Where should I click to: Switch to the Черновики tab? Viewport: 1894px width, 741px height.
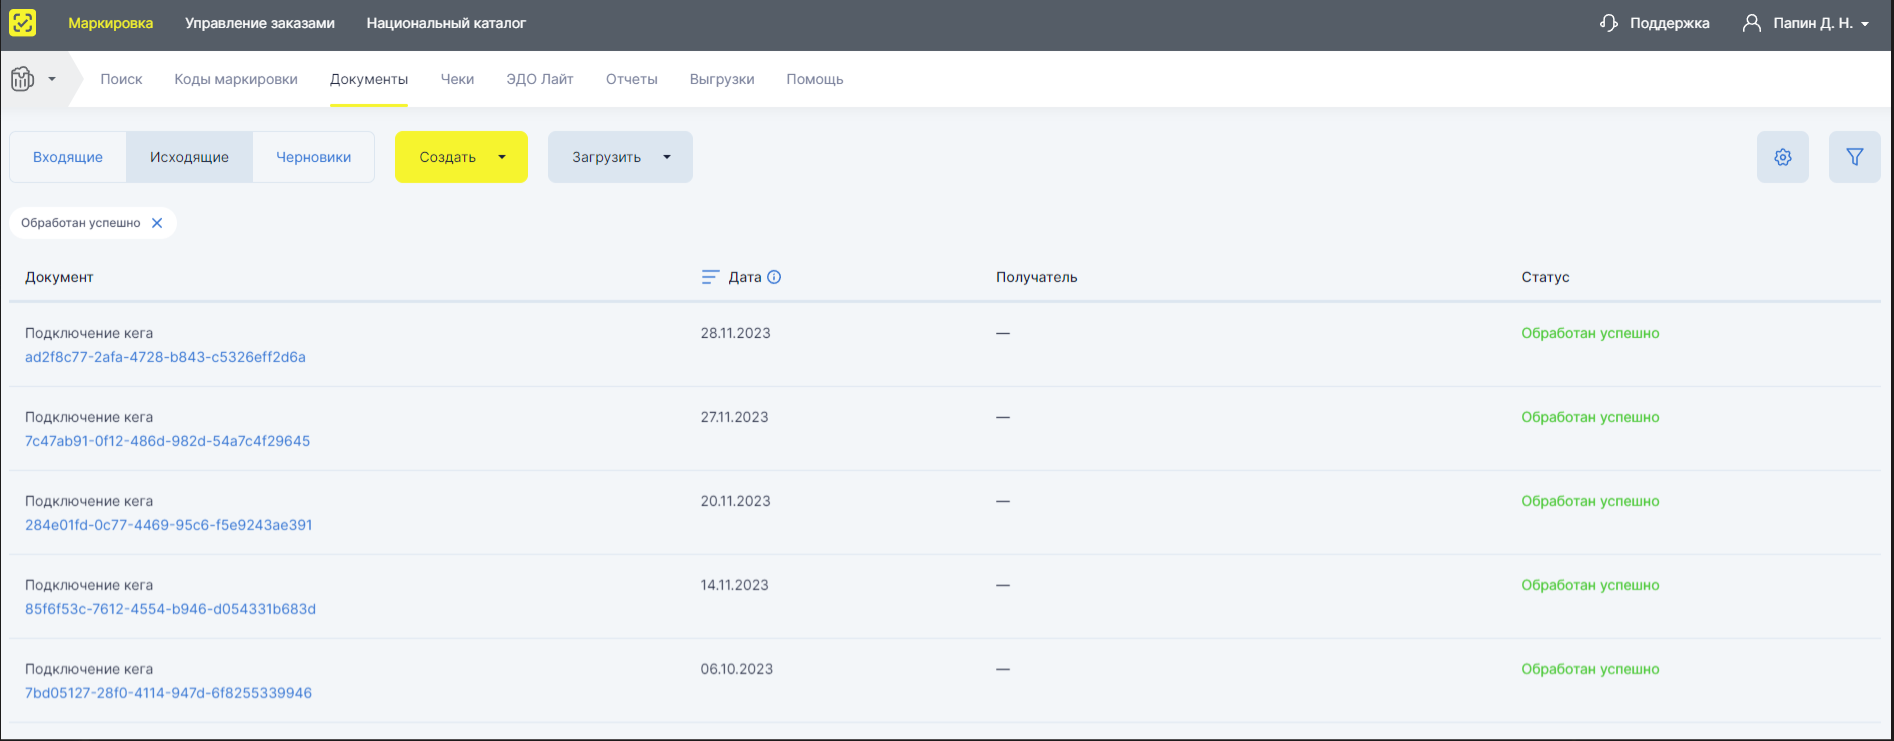[313, 157]
